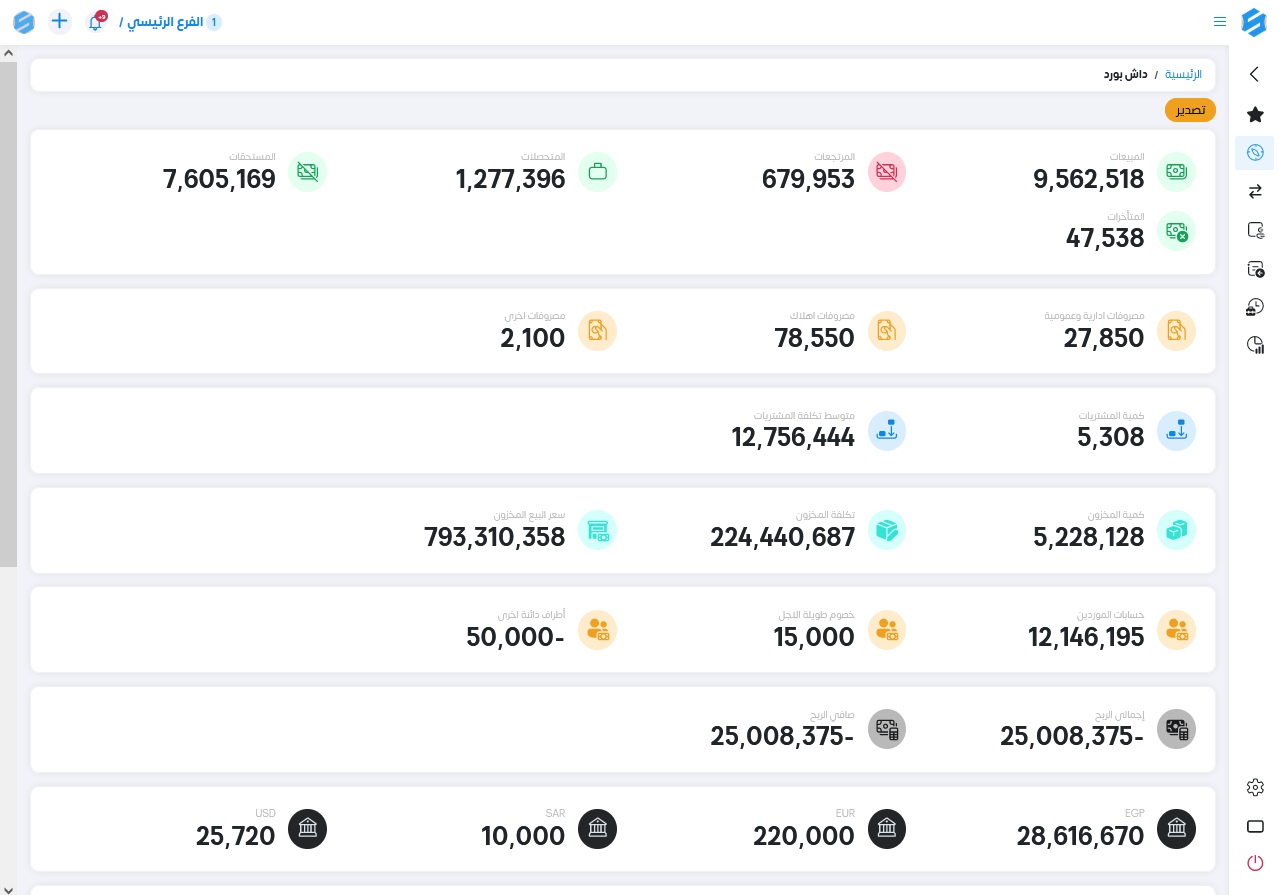Toggle the hamburger menu at top right
The height and width of the screenshot is (895, 1279).
pos(1219,21)
